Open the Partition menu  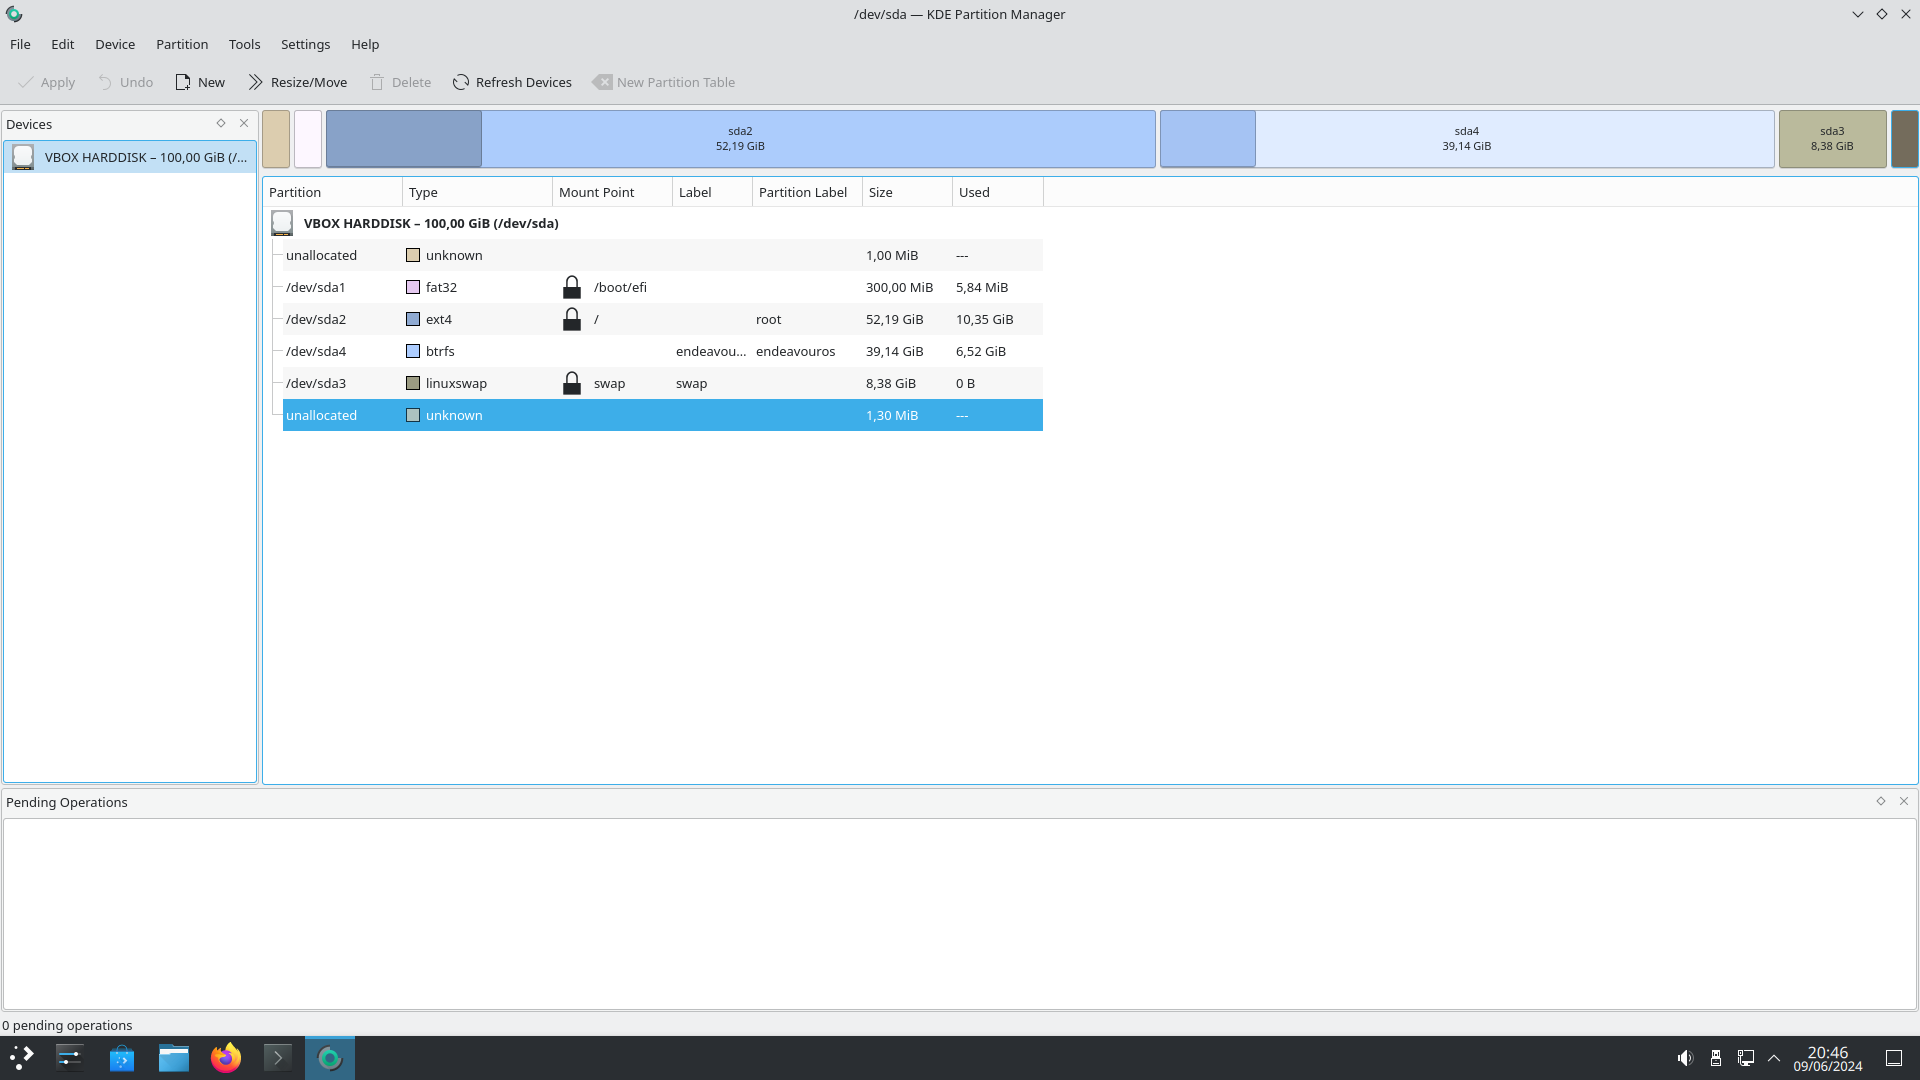click(182, 44)
